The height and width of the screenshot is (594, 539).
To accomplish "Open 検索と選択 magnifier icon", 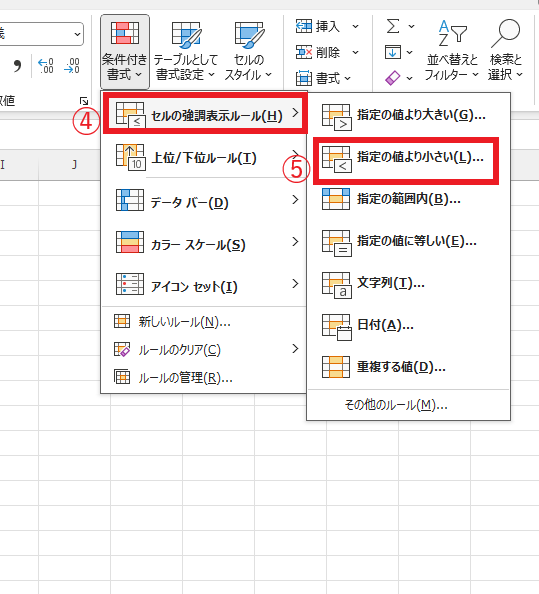I will (505, 33).
